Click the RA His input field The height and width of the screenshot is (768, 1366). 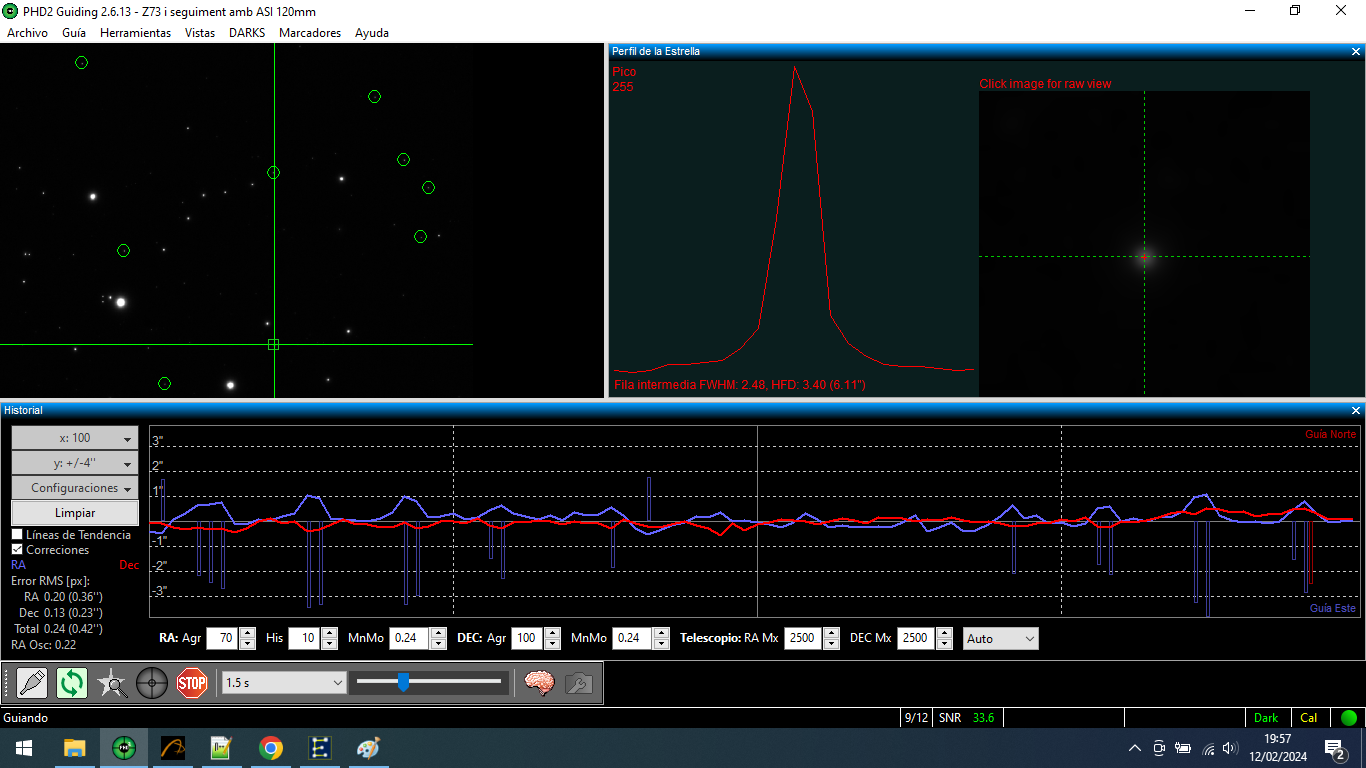coord(304,638)
